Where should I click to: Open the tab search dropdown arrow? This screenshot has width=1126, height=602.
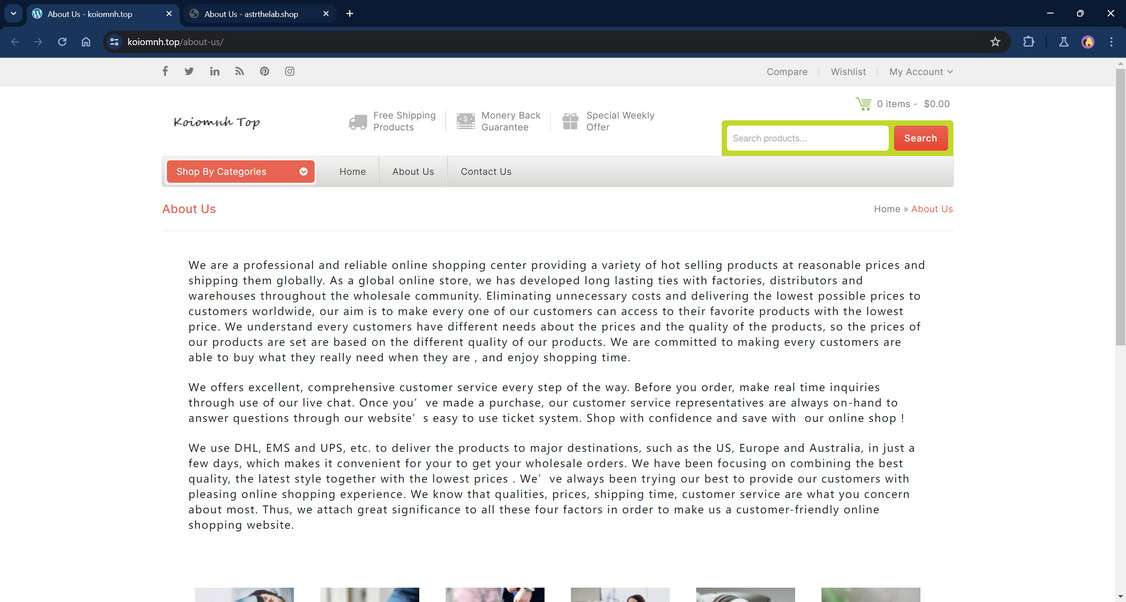[13, 14]
